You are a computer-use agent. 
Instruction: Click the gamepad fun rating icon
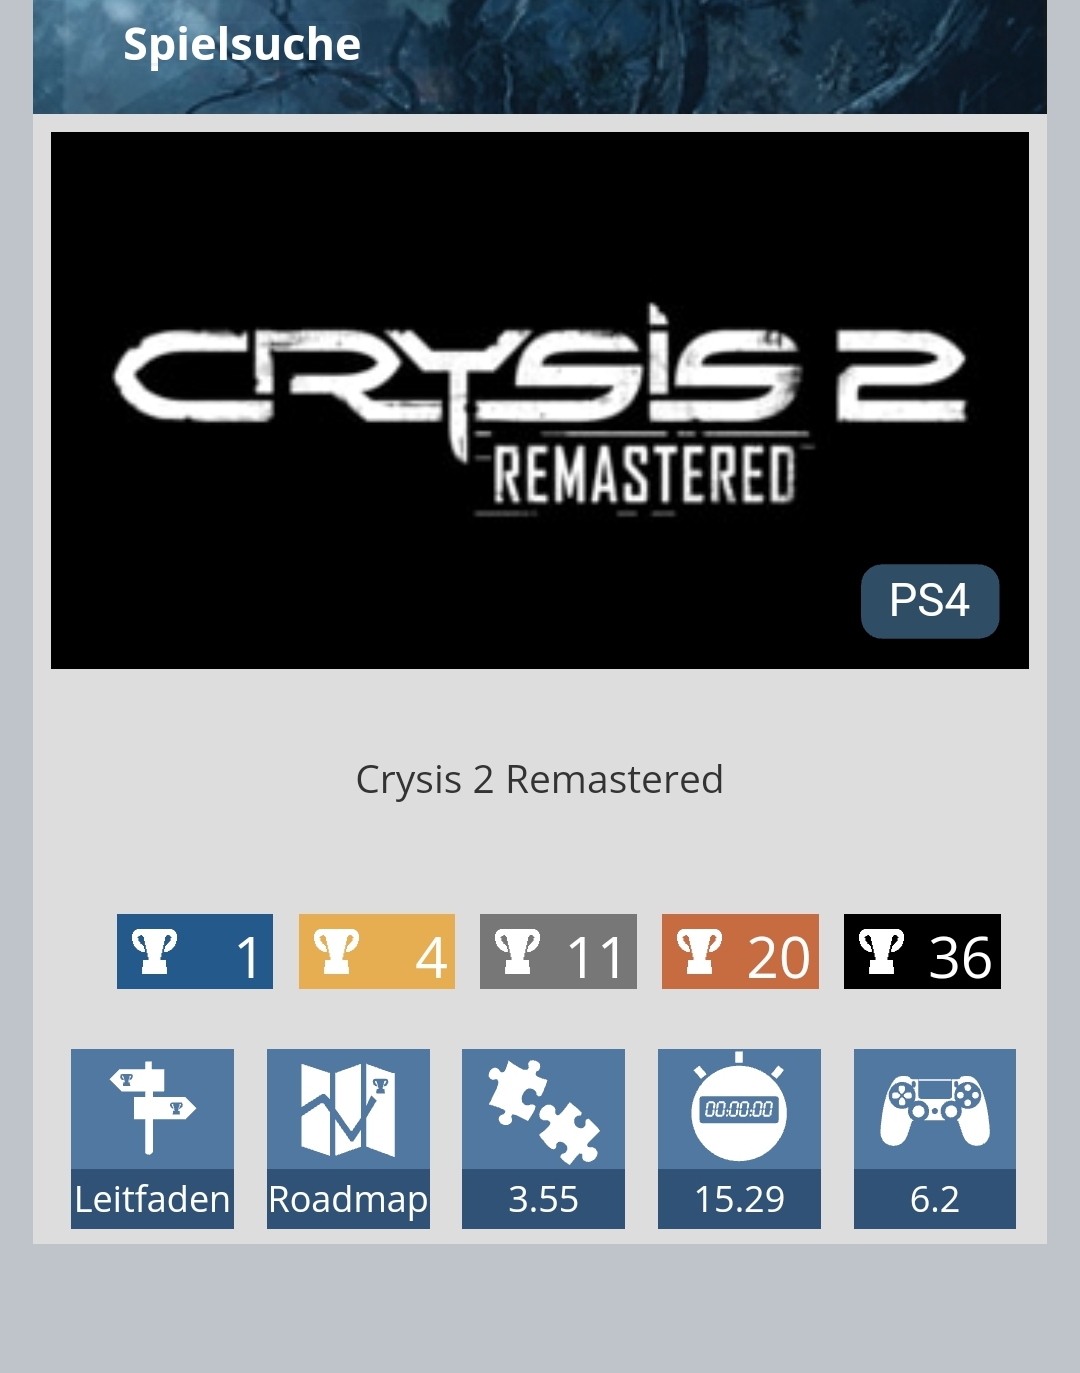[x=935, y=1109]
